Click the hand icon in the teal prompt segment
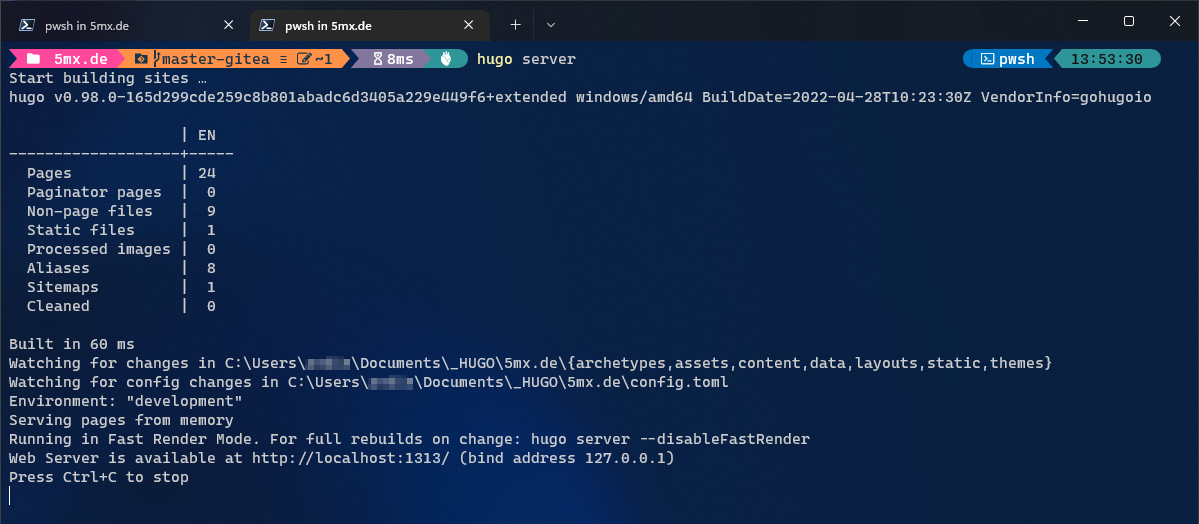The width and height of the screenshot is (1199, 524). point(447,59)
